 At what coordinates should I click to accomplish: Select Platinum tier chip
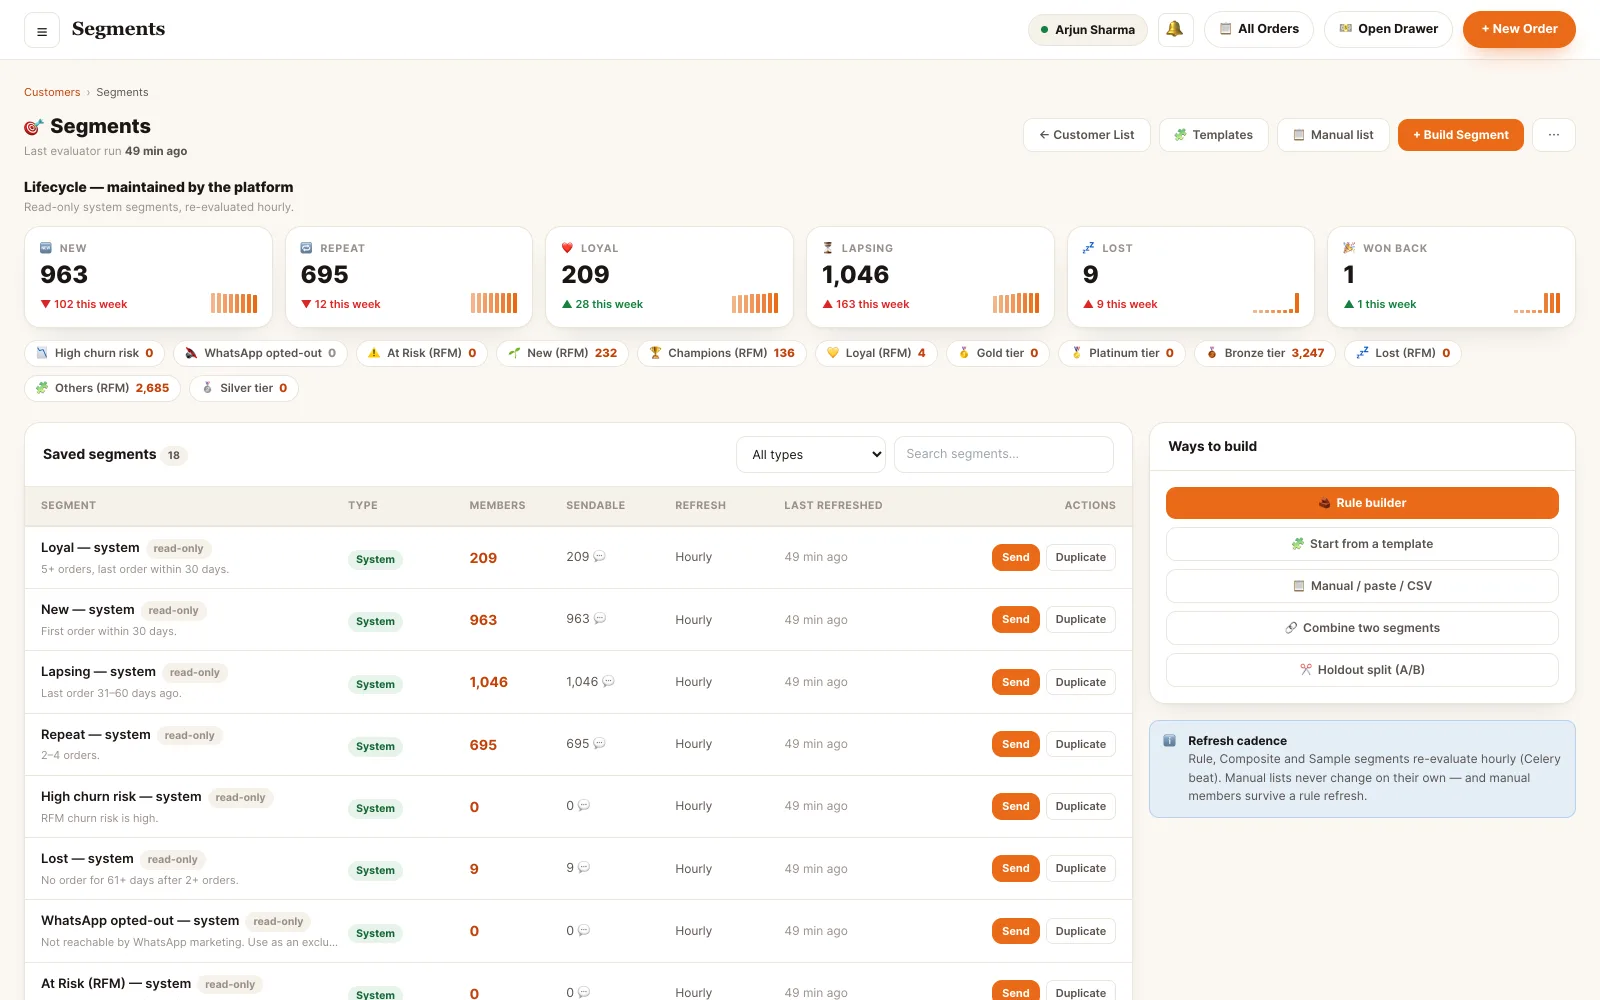[1122, 353]
